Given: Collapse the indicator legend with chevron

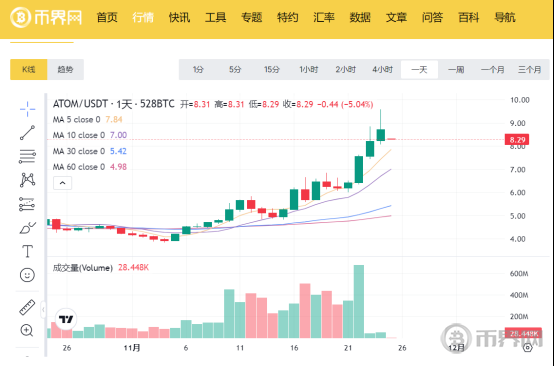Looking at the screenshot, I should pyautogui.click(x=63, y=183).
